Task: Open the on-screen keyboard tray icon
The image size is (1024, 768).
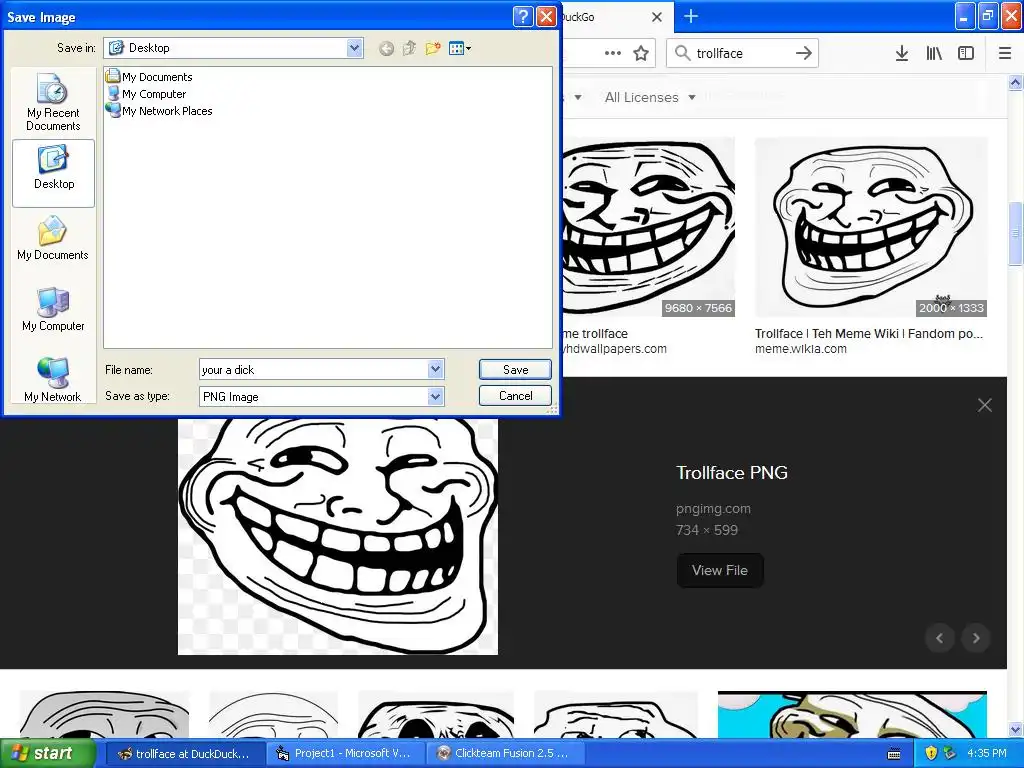Action: 895,754
